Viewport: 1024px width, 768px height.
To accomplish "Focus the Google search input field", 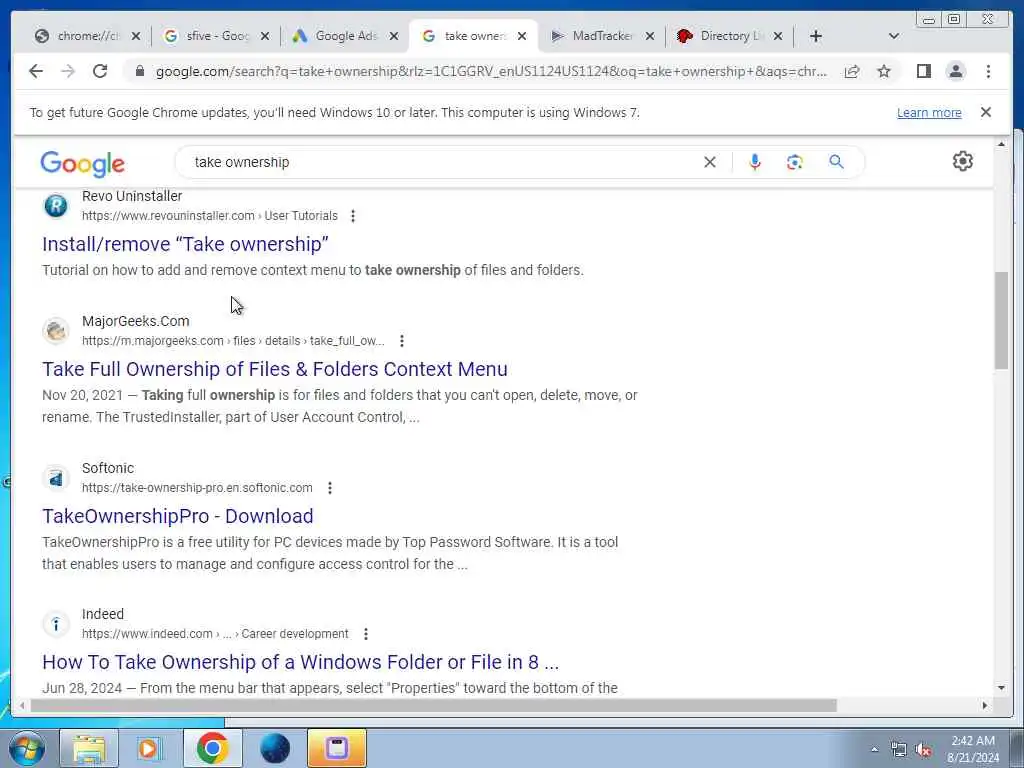I will coord(444,162).
